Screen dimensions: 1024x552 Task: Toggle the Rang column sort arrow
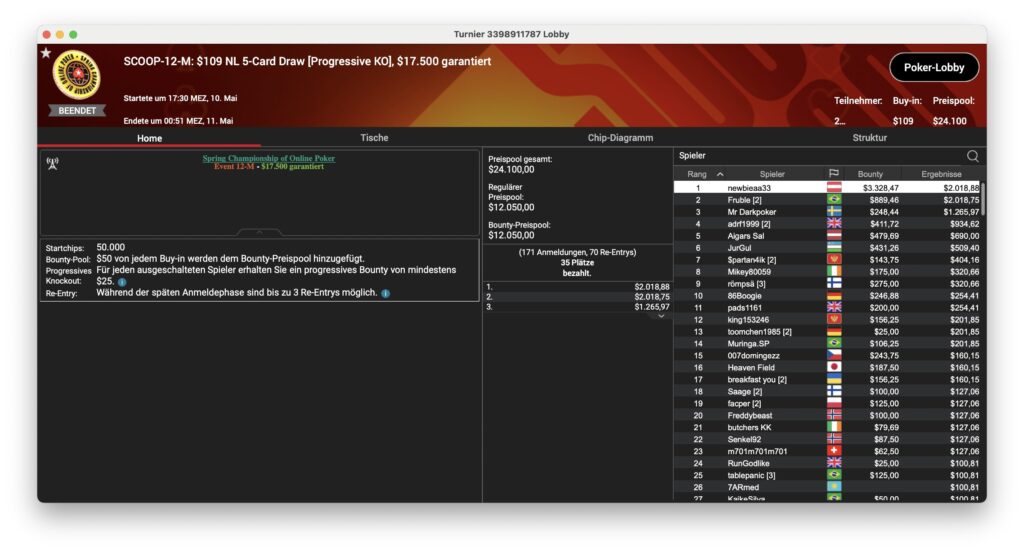720,174
